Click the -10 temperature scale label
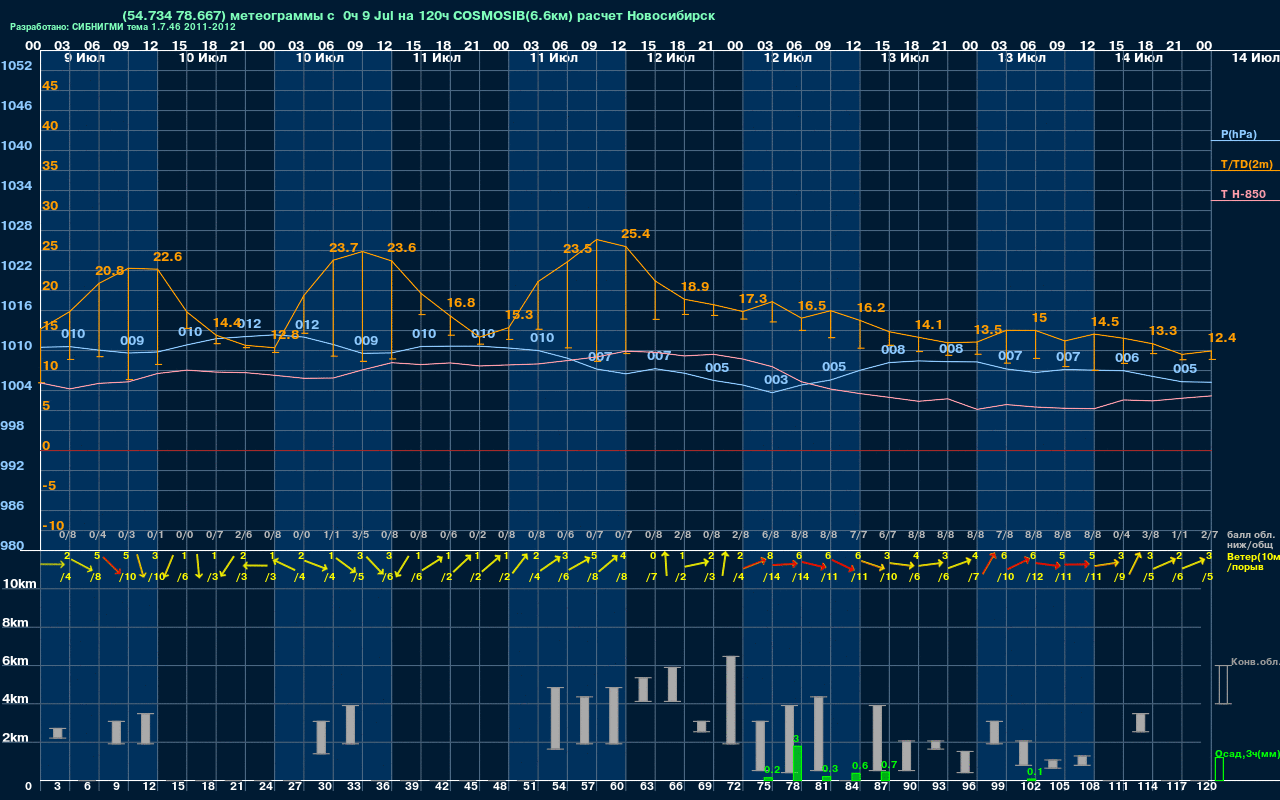 point(53,526)
